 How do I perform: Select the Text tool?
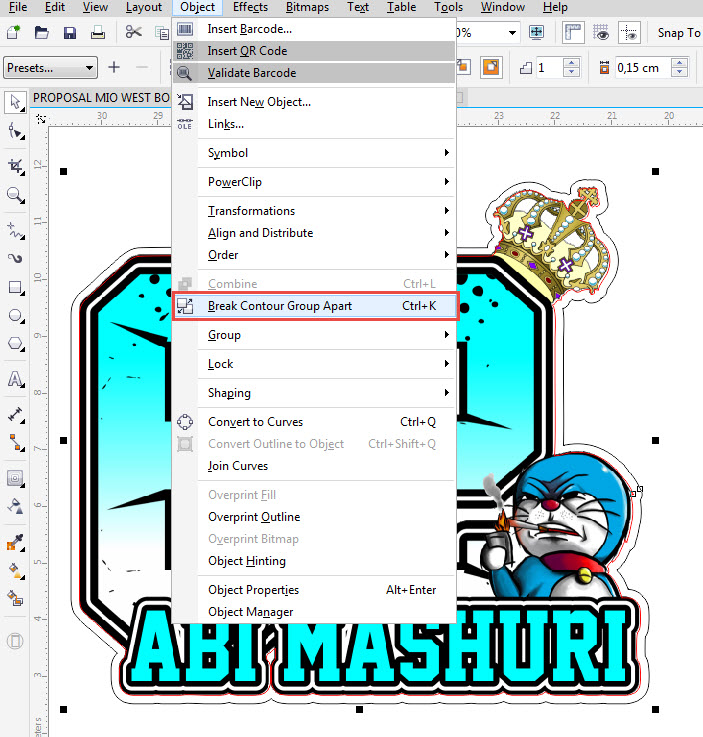click(15, 379)
